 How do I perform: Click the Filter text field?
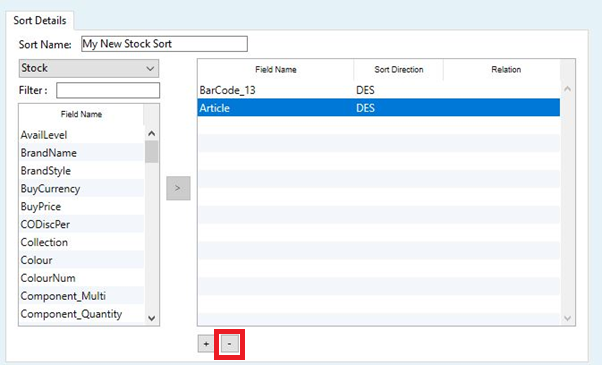108,90
